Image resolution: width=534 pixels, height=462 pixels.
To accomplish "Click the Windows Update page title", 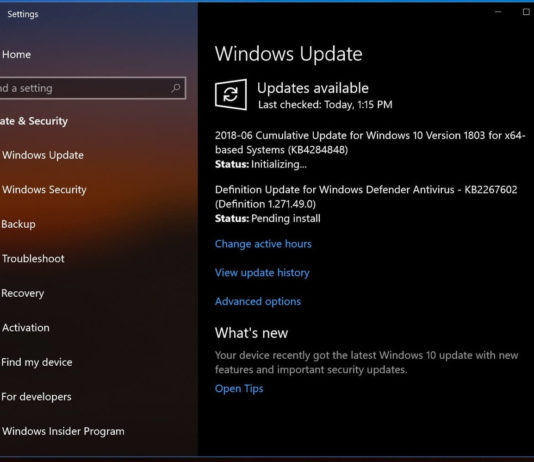I will point(288,54).
